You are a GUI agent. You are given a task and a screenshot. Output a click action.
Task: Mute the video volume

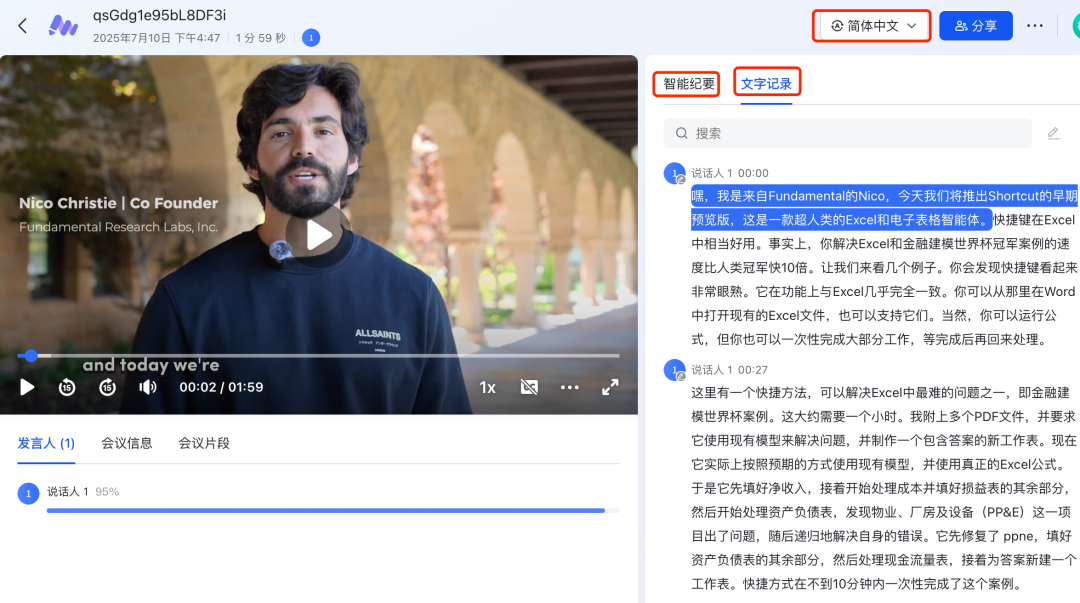[x=148, y=387]
